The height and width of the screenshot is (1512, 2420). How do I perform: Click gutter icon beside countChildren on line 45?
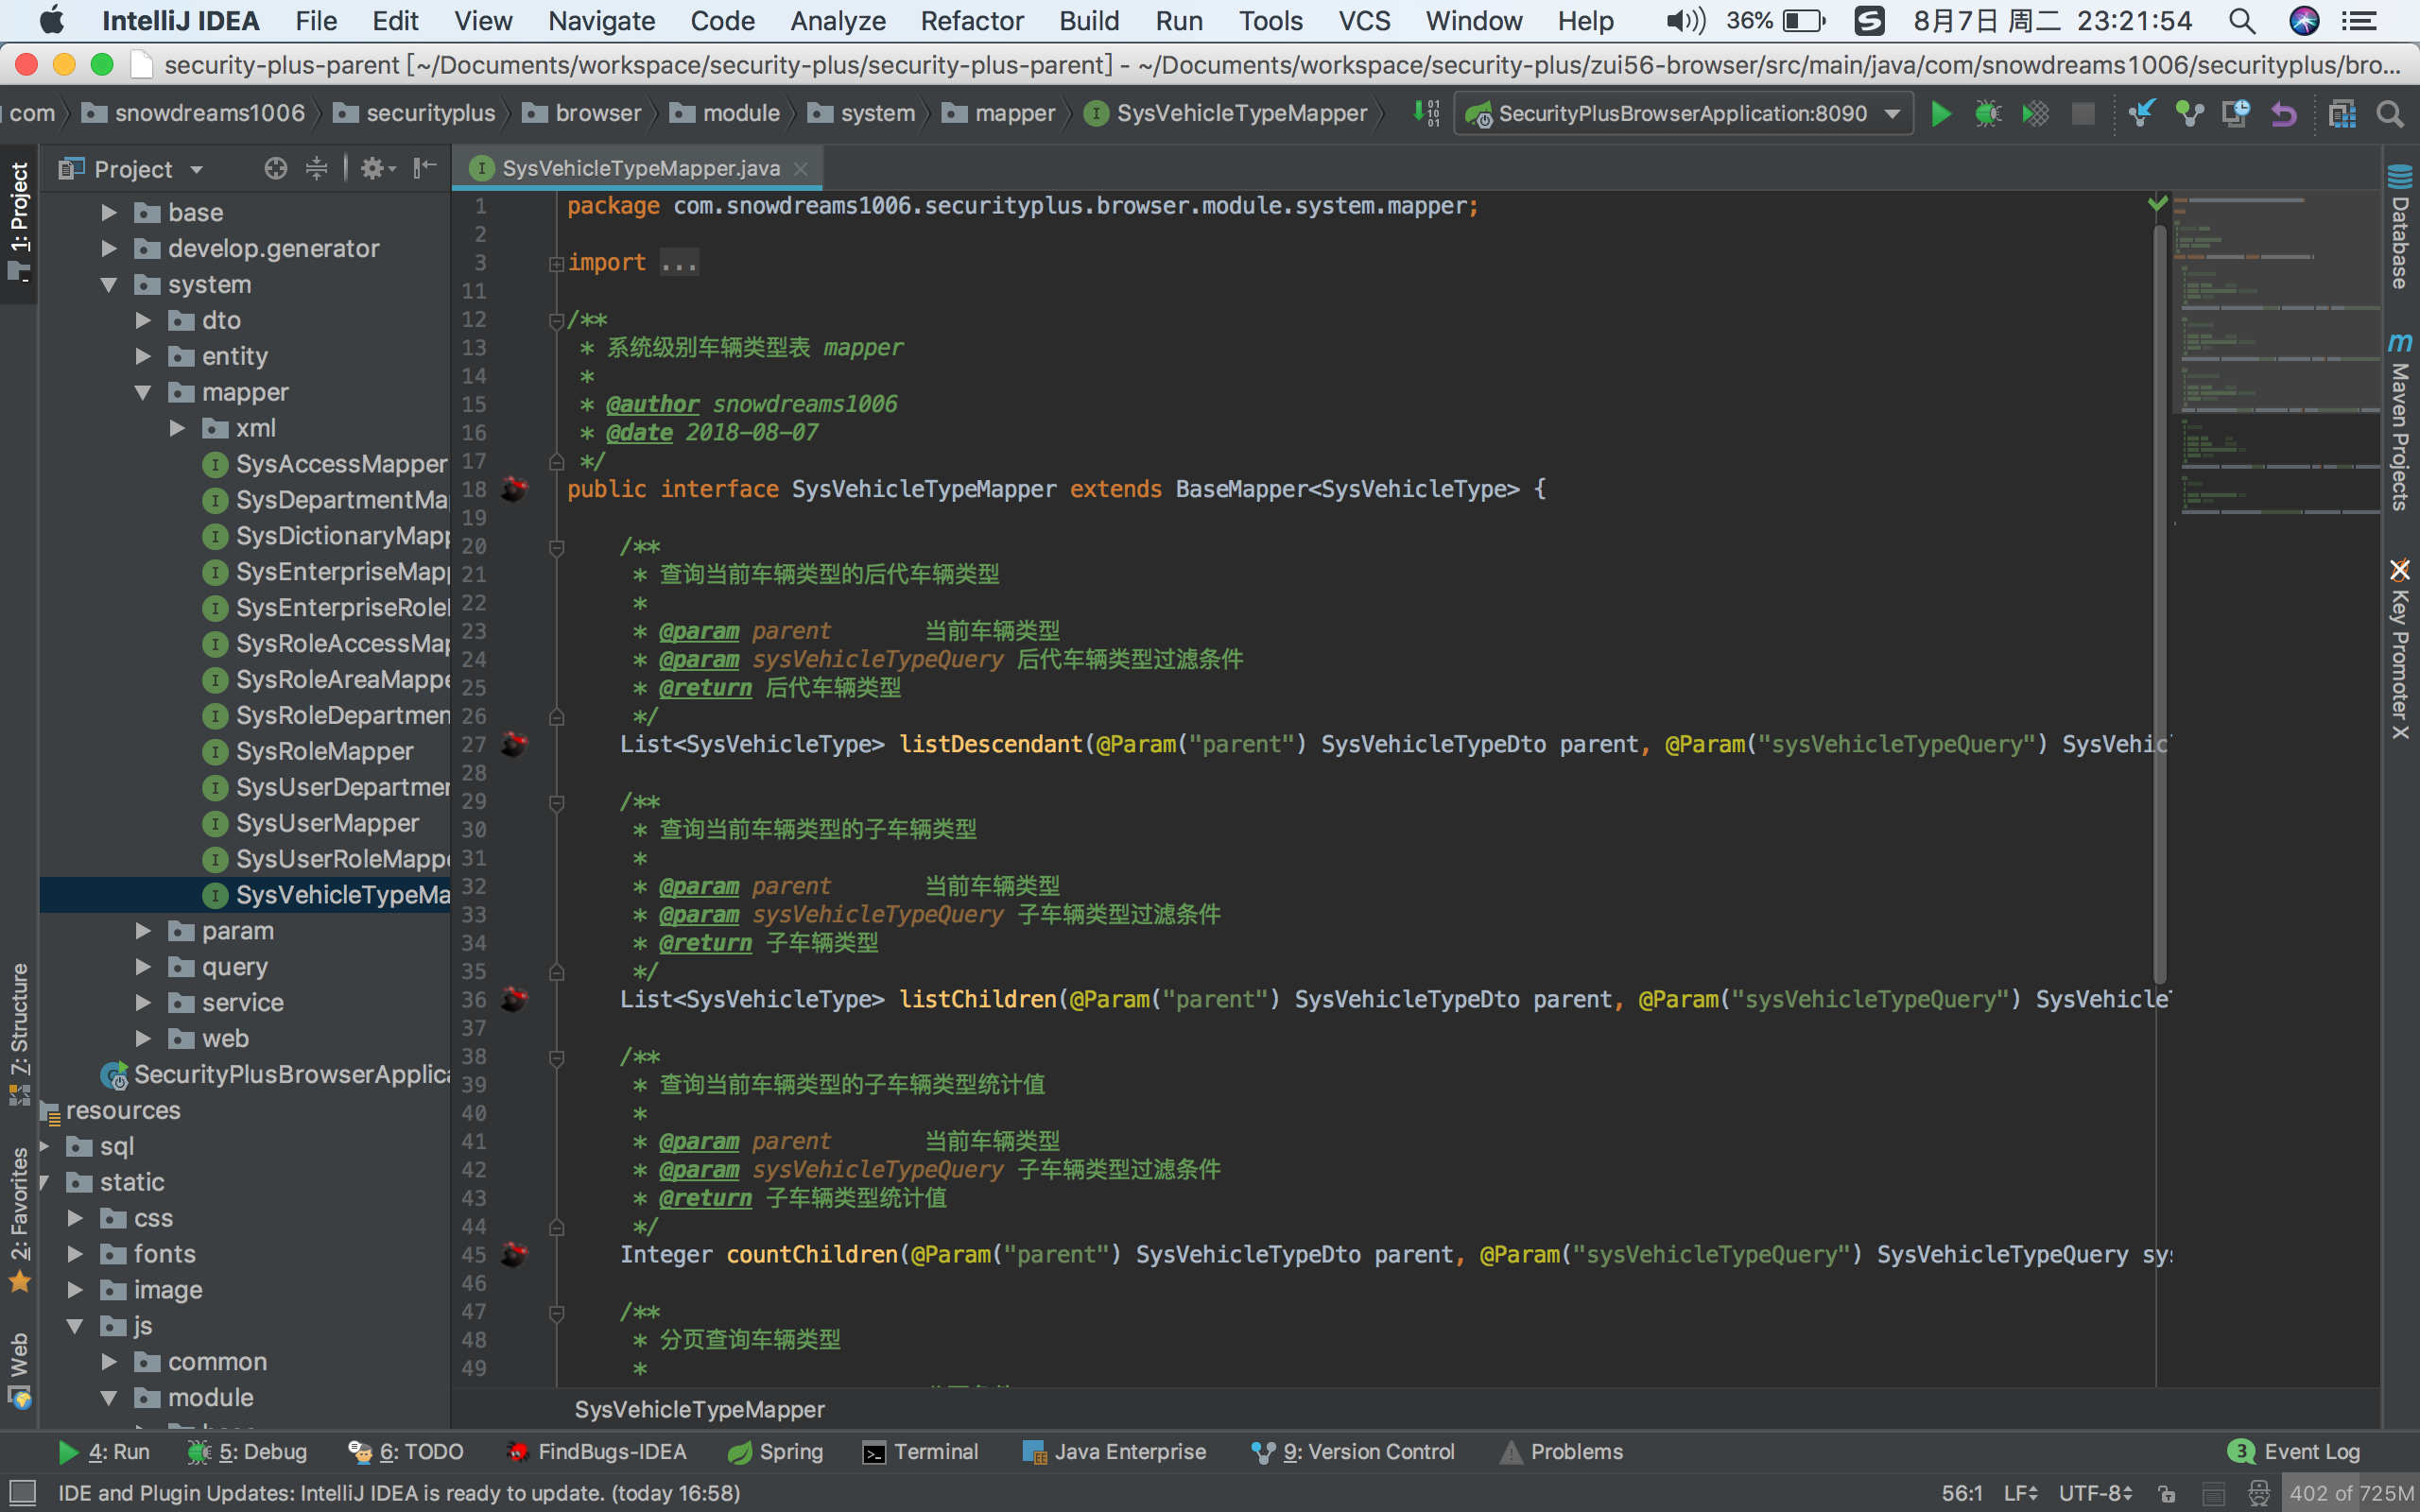click(x=514, y=1254)
